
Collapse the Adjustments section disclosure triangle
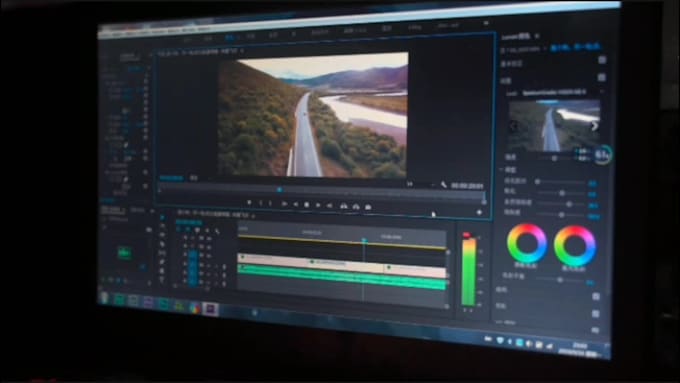pyautogui.click(x=501, y=170)
